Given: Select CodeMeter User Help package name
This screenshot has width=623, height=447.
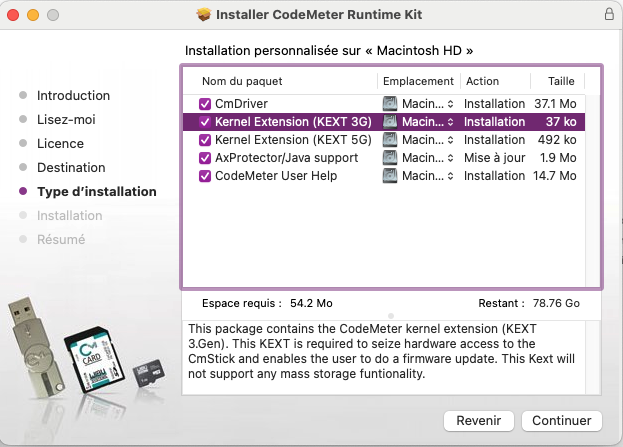Looking at the screenshot, I should pyautogui.click(x=276, y=176).
